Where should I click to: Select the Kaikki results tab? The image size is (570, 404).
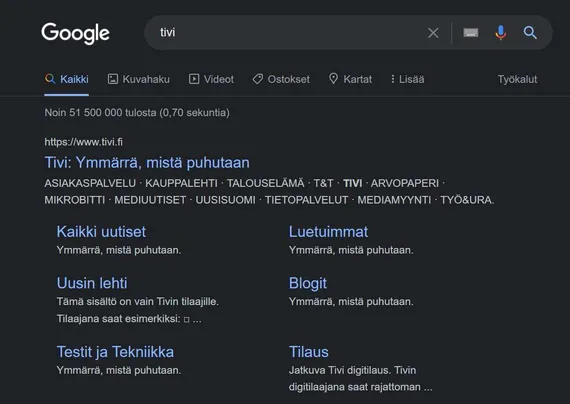(67, 79)
